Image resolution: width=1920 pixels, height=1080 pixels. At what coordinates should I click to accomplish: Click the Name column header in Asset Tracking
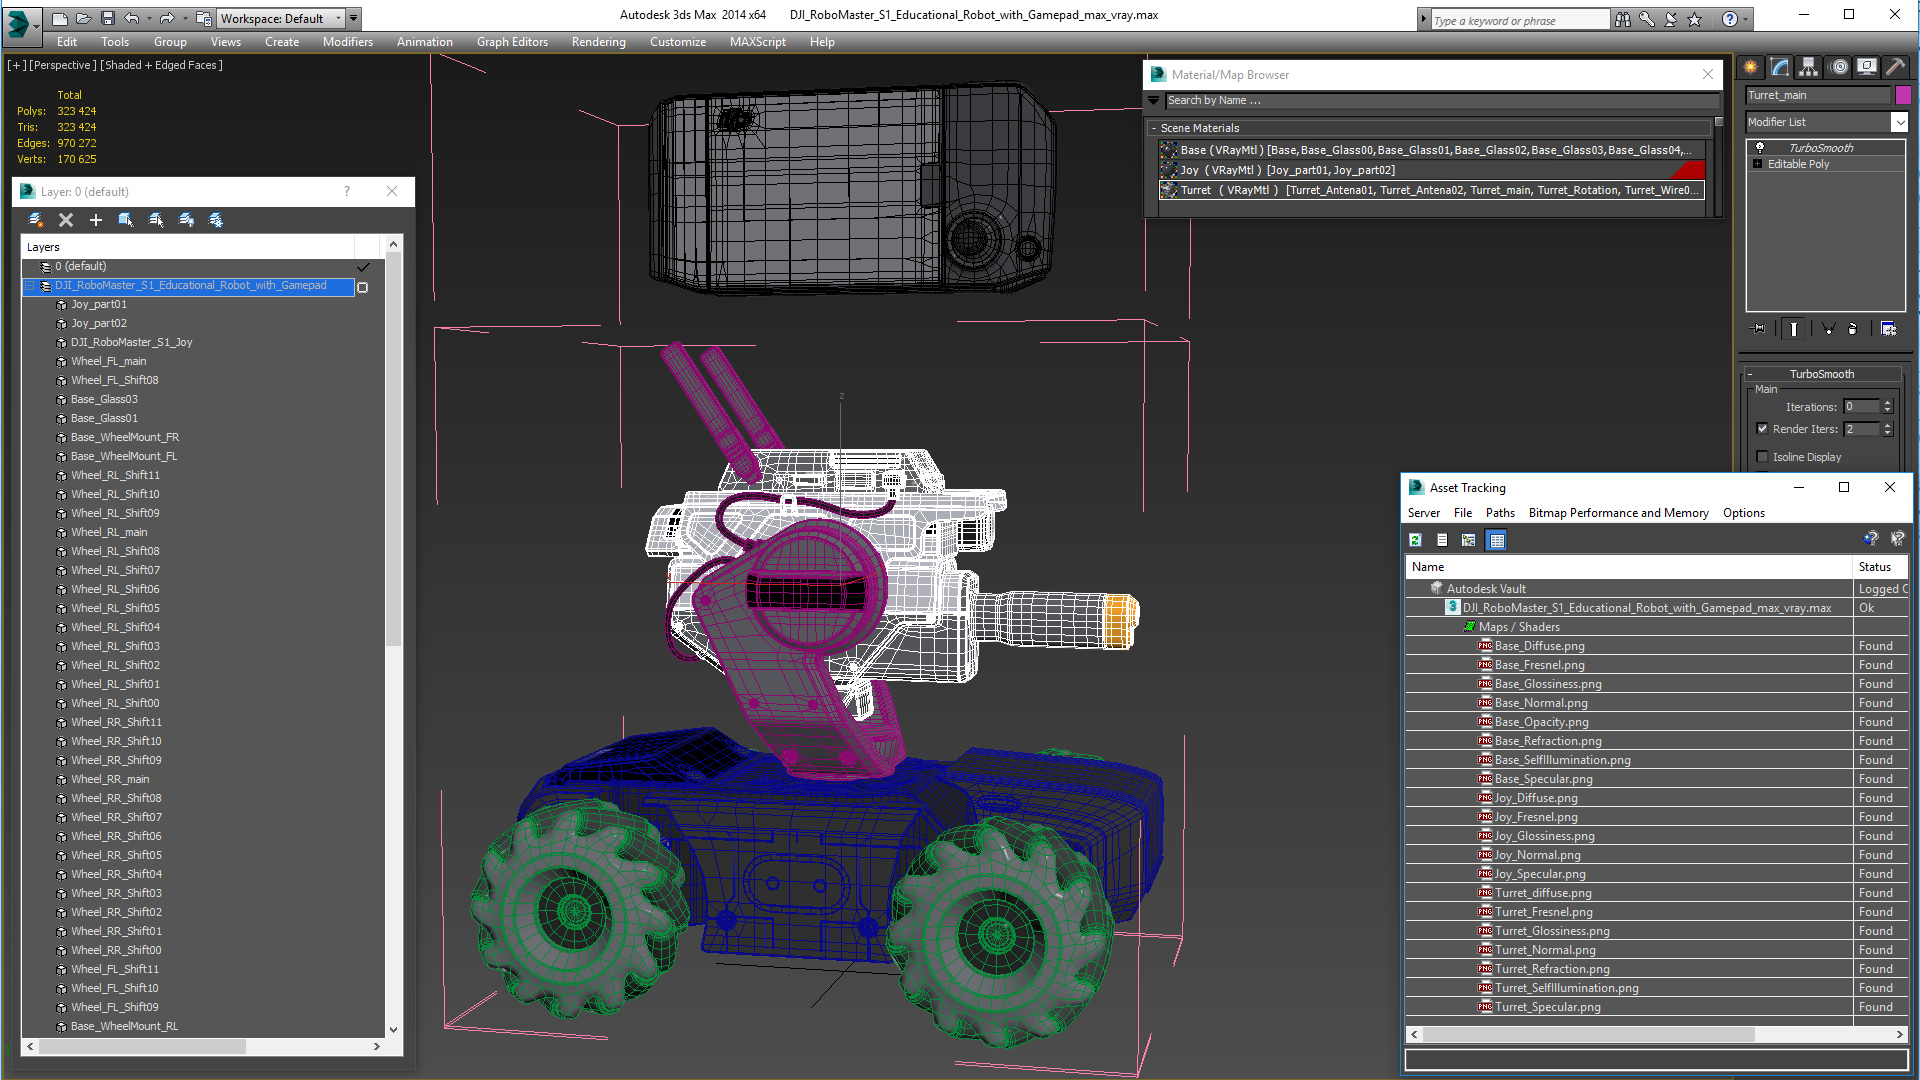coord(1629,567)
